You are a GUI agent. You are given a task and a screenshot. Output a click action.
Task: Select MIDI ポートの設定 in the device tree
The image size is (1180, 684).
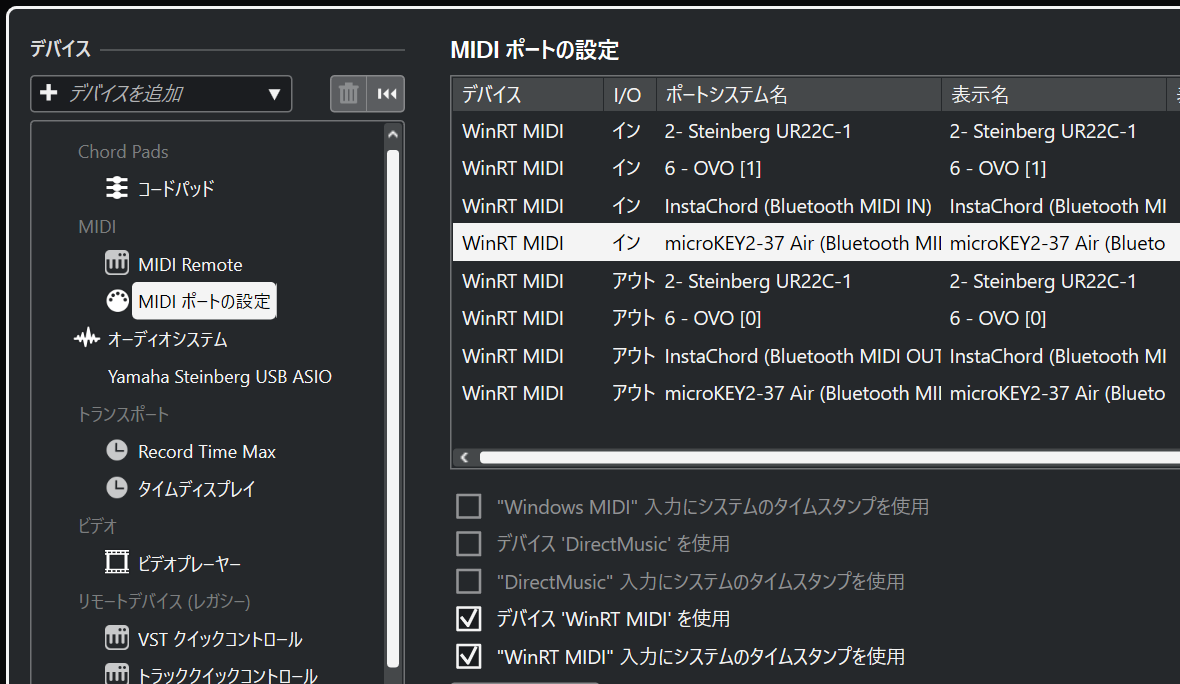(204, 301)
